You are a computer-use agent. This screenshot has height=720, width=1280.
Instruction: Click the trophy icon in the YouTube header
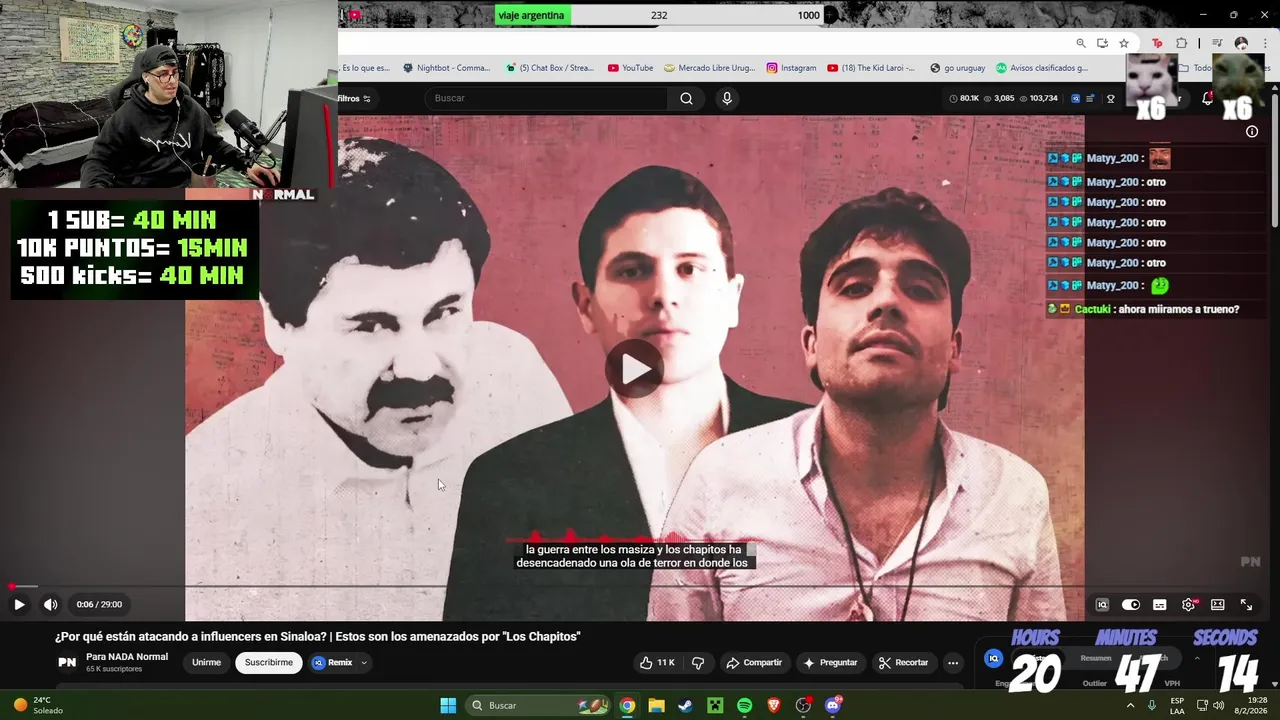(1110, 98)
